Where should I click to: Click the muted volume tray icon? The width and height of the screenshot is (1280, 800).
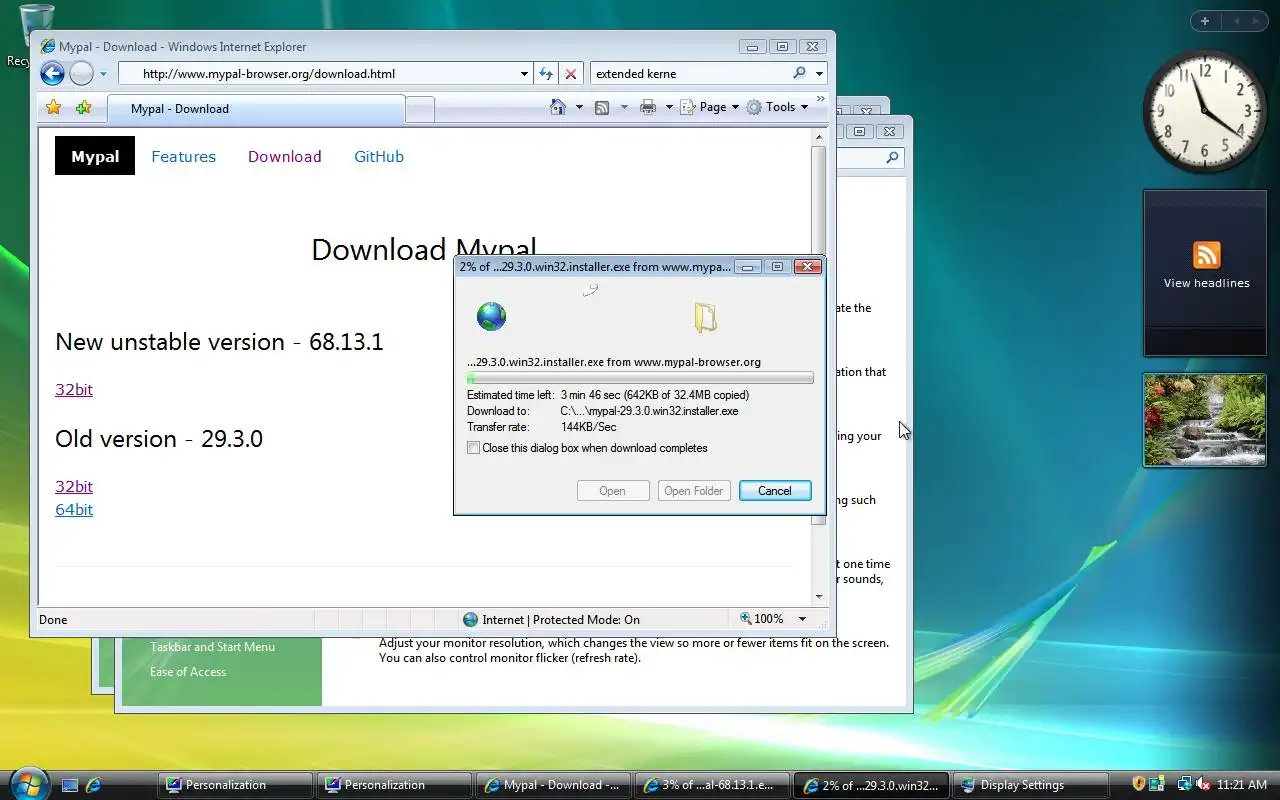click(1203, 784)
